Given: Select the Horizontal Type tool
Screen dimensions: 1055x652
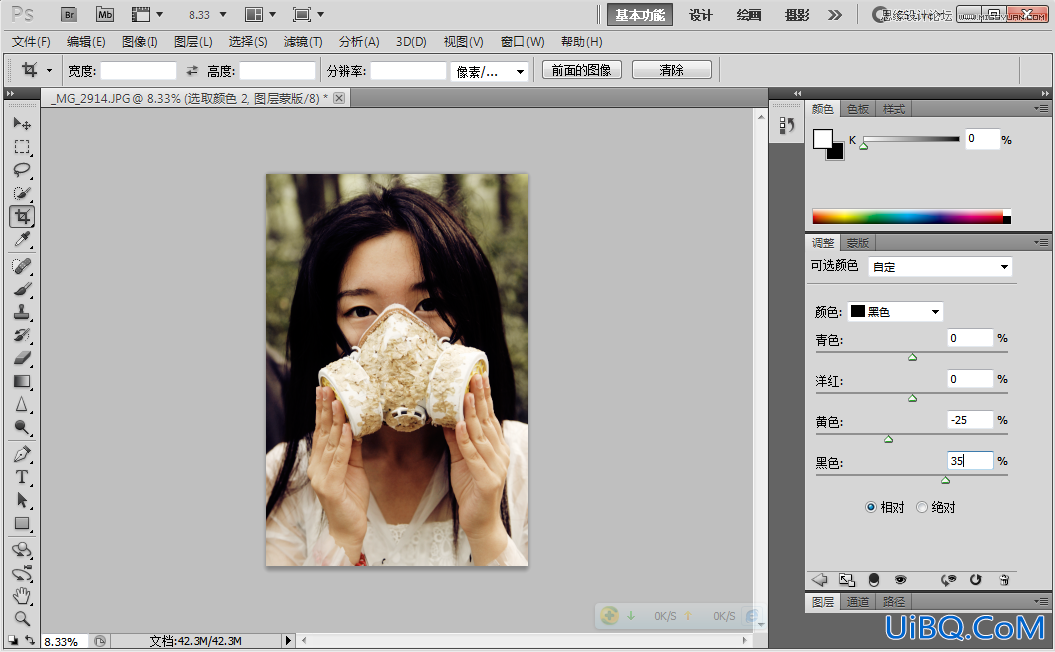Looking at the screenshot, I should click(22, 477).
